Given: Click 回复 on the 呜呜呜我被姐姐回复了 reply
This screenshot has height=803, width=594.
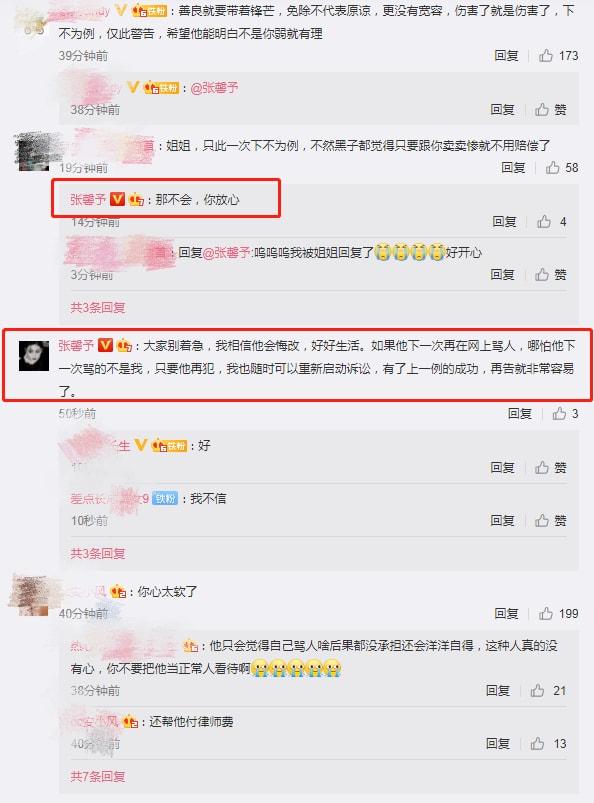Looking at the screenshot, I should coord(502,274).
